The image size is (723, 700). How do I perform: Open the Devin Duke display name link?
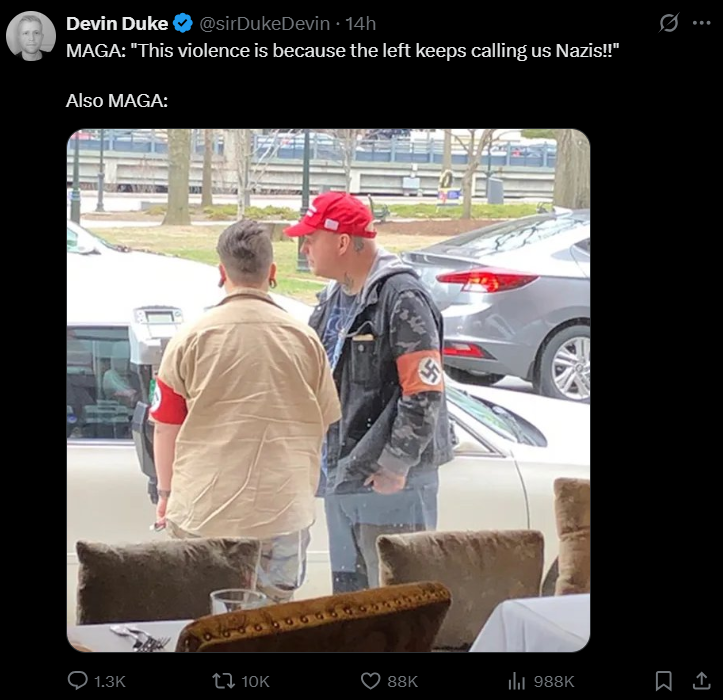point(117,24)
